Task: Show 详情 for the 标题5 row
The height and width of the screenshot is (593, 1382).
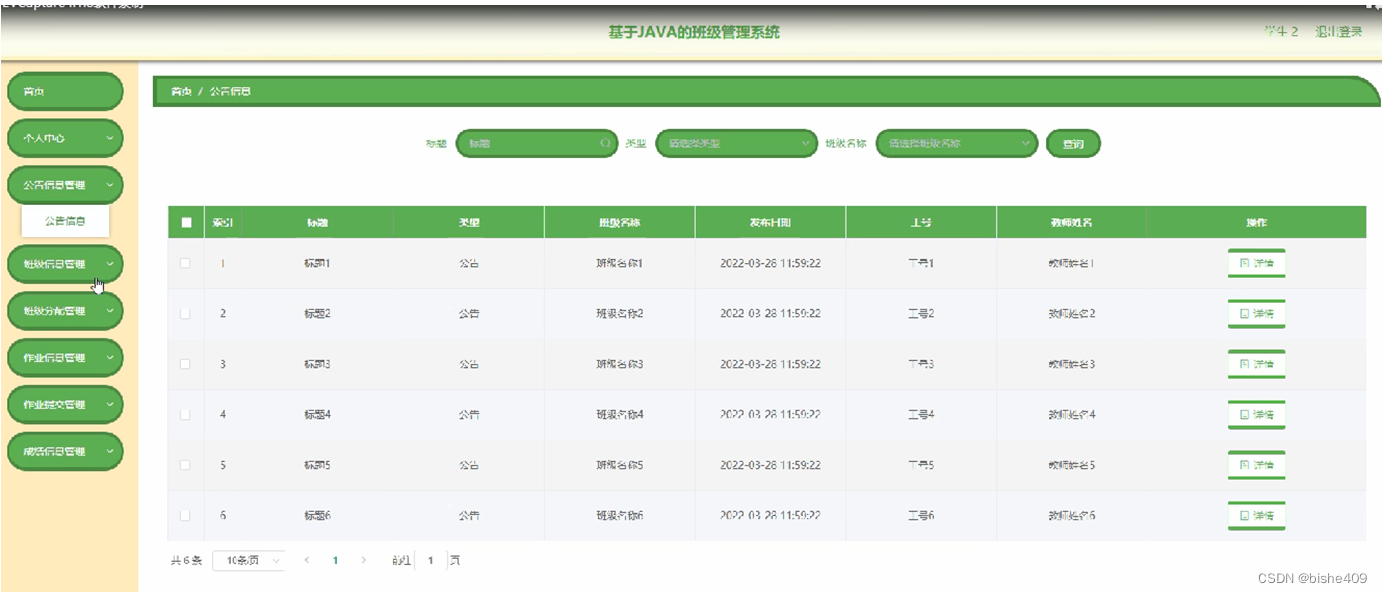Action: [1256, 465]
